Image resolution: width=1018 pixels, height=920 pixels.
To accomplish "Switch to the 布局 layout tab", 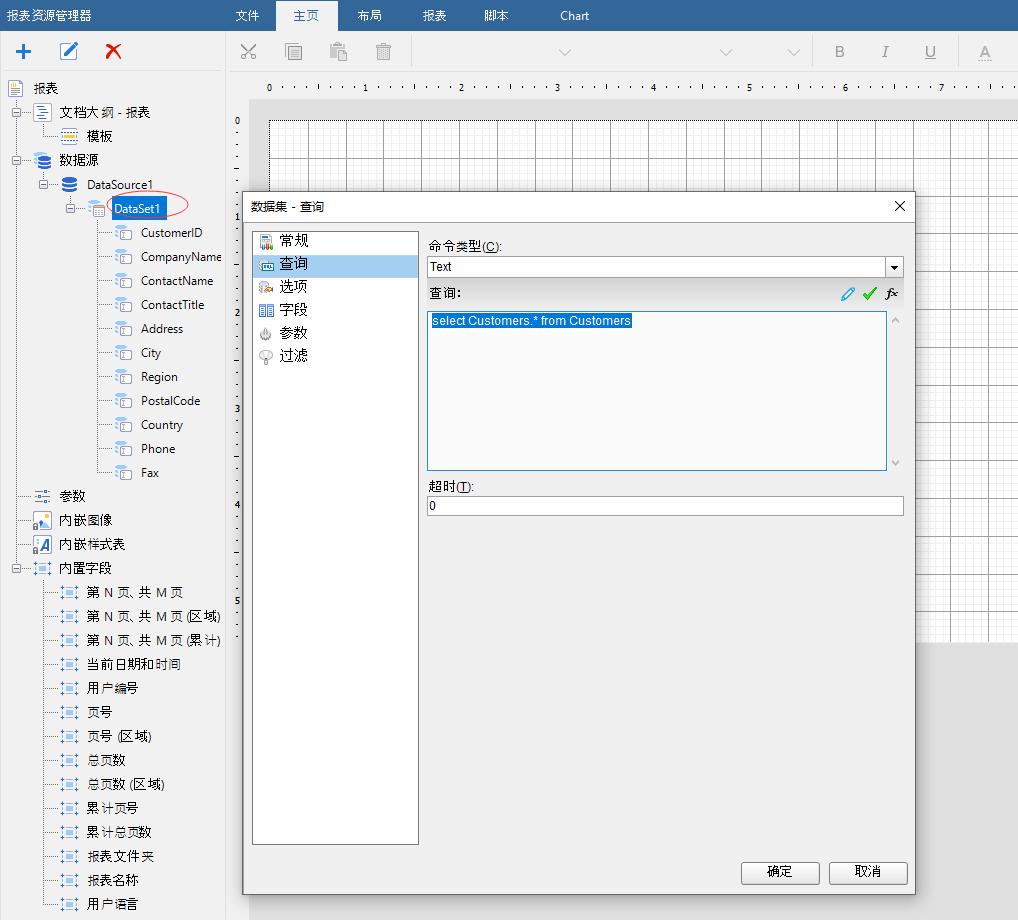I will coord(369,16).
